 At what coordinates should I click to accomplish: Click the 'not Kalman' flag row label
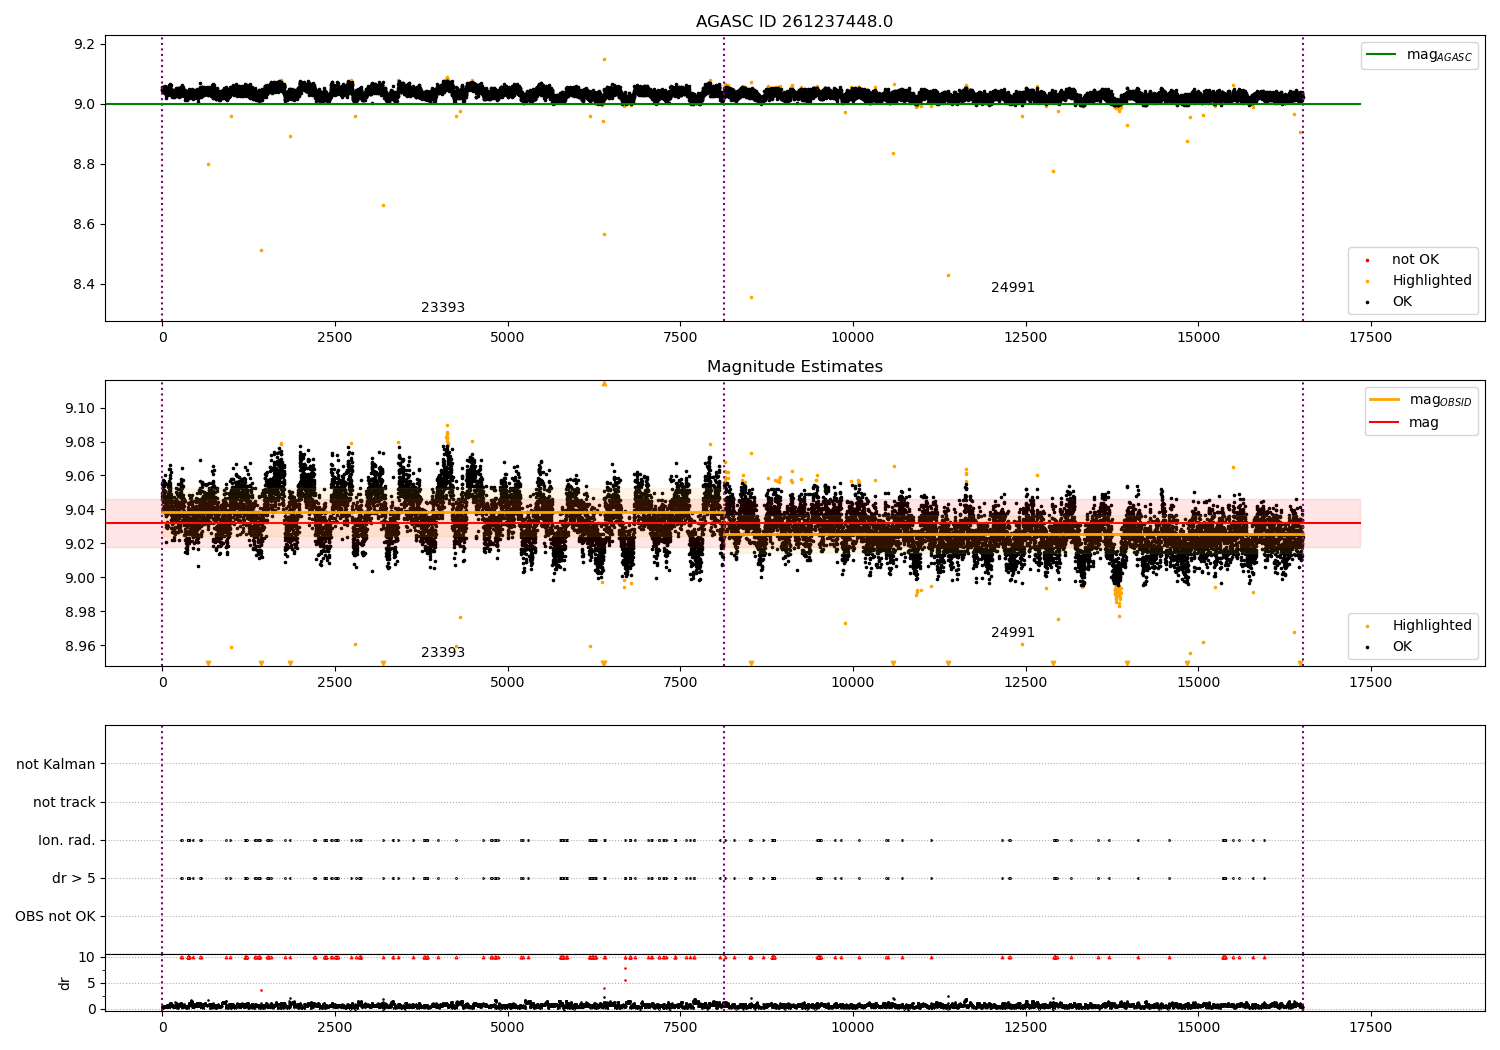pyautogui.click(x=56, y=765)
